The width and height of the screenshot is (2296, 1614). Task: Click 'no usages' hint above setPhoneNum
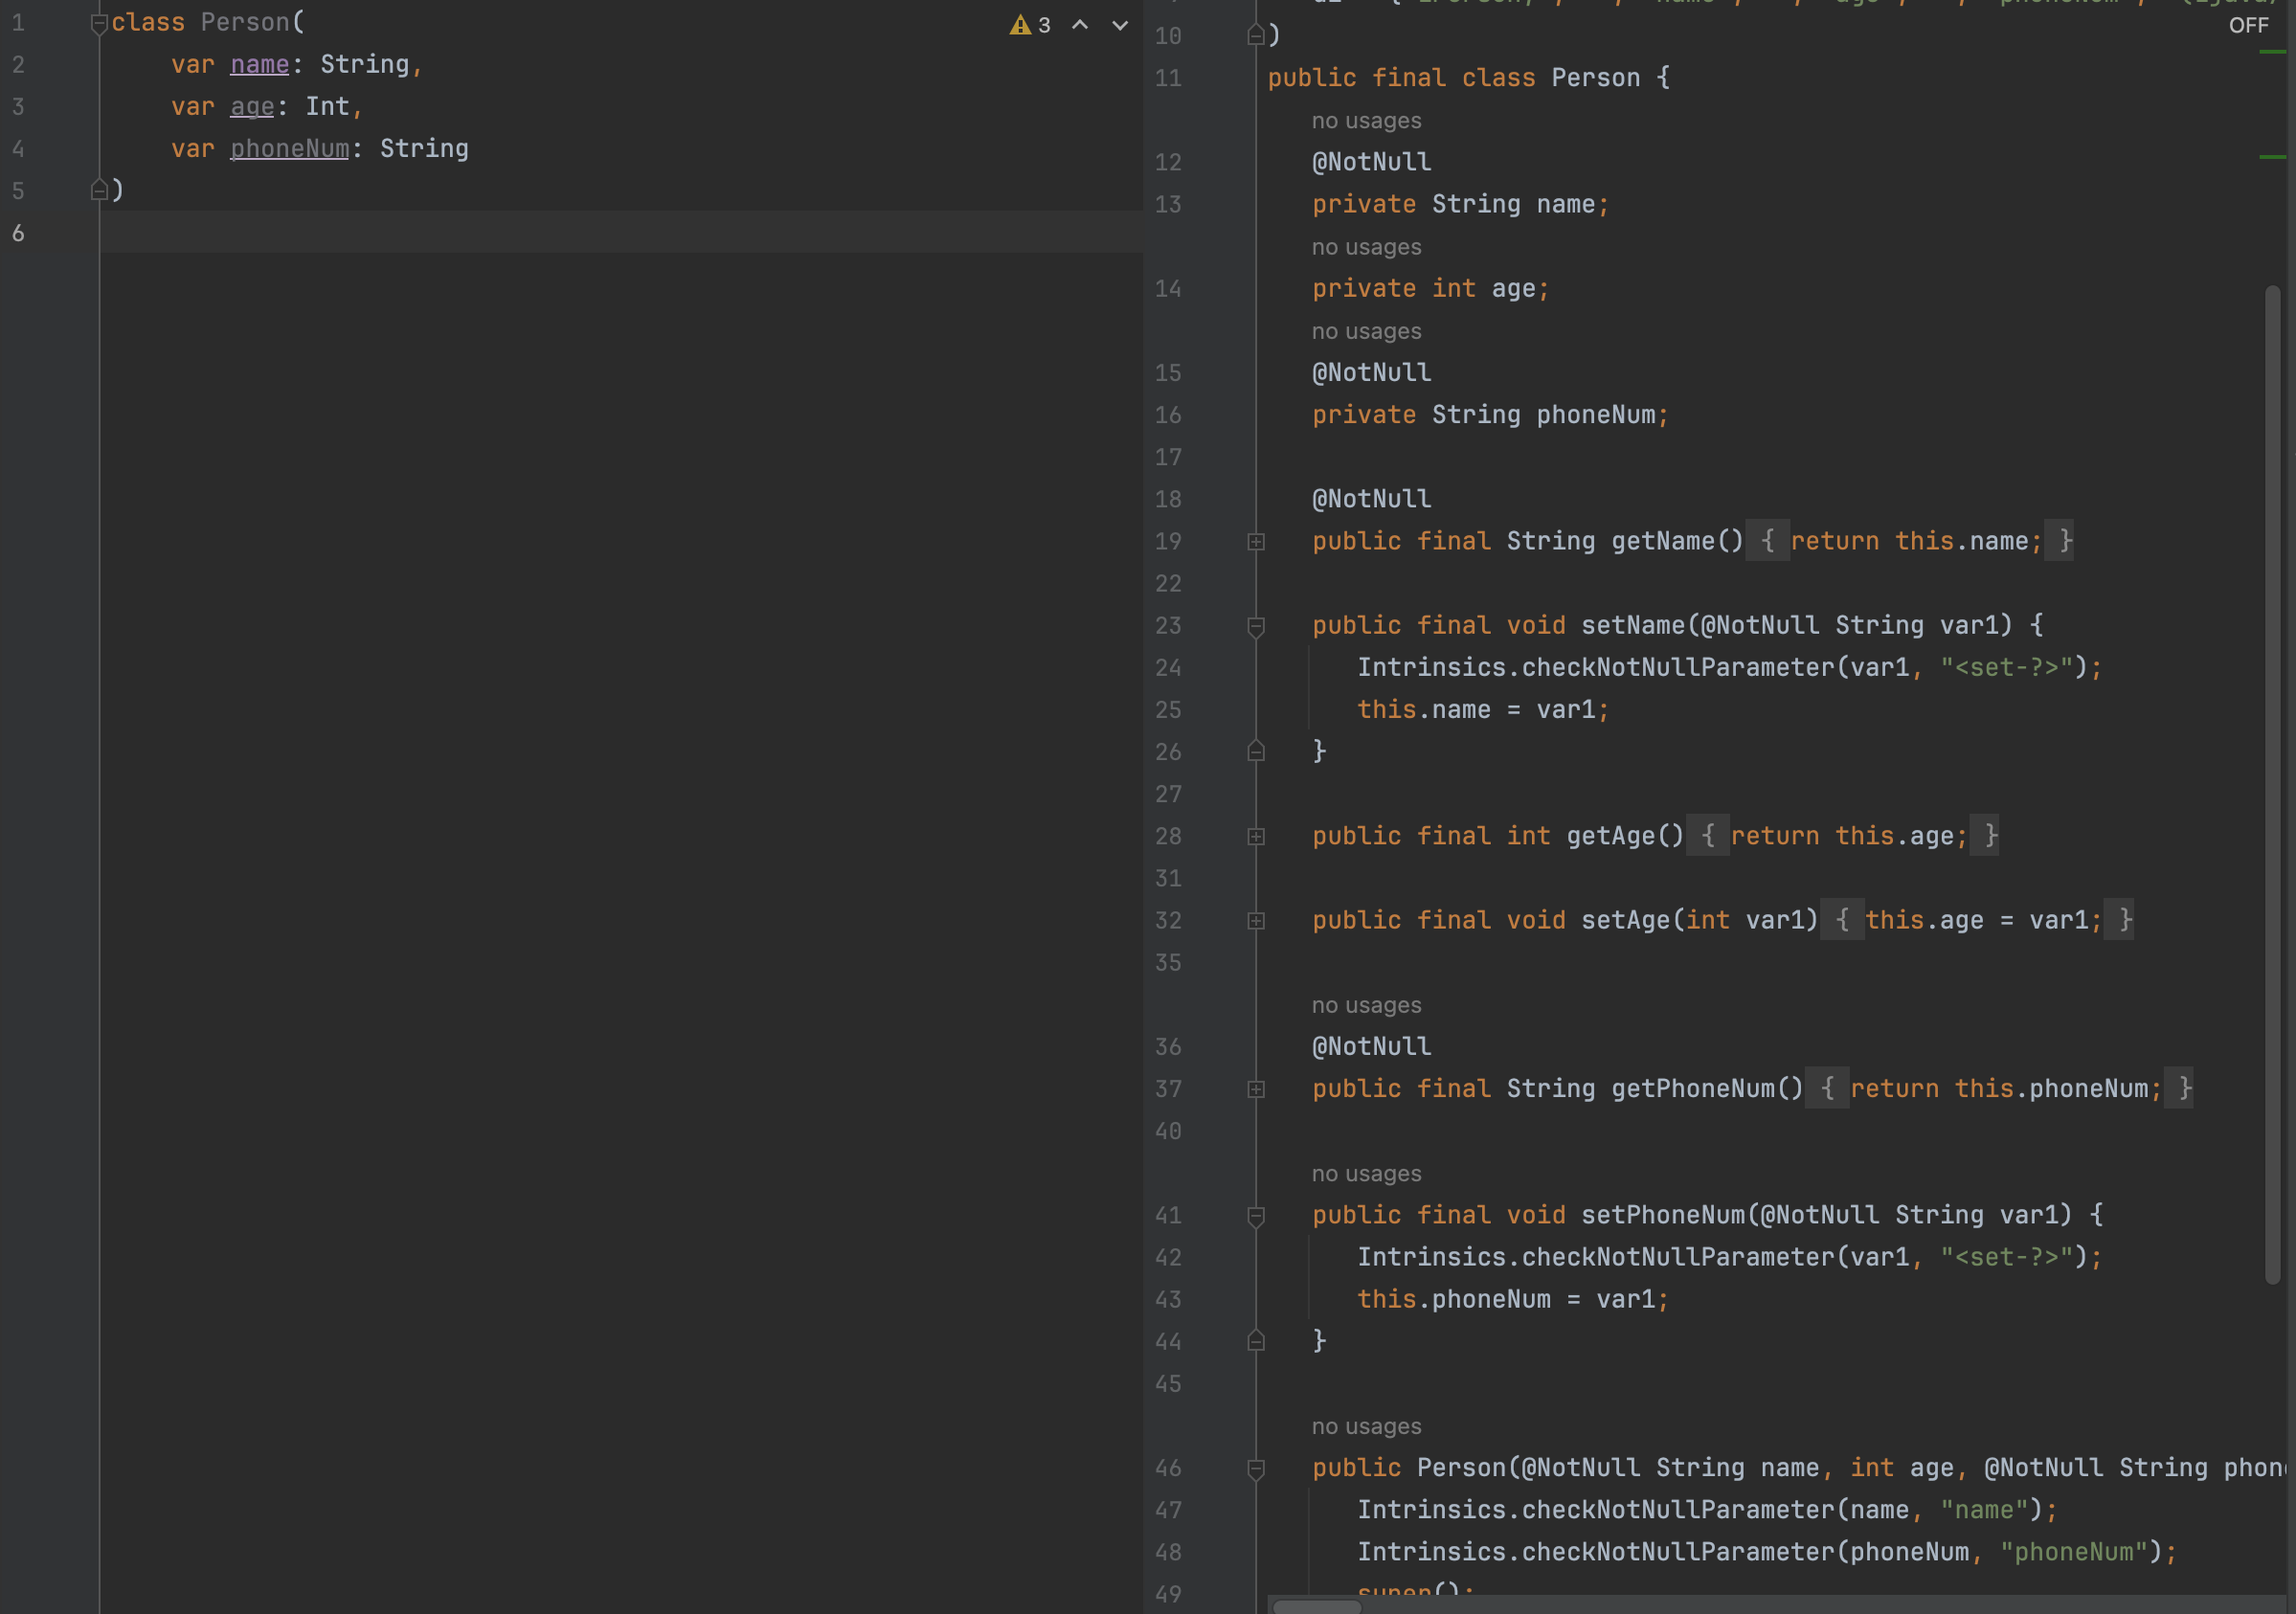tap(1366, 1174)
